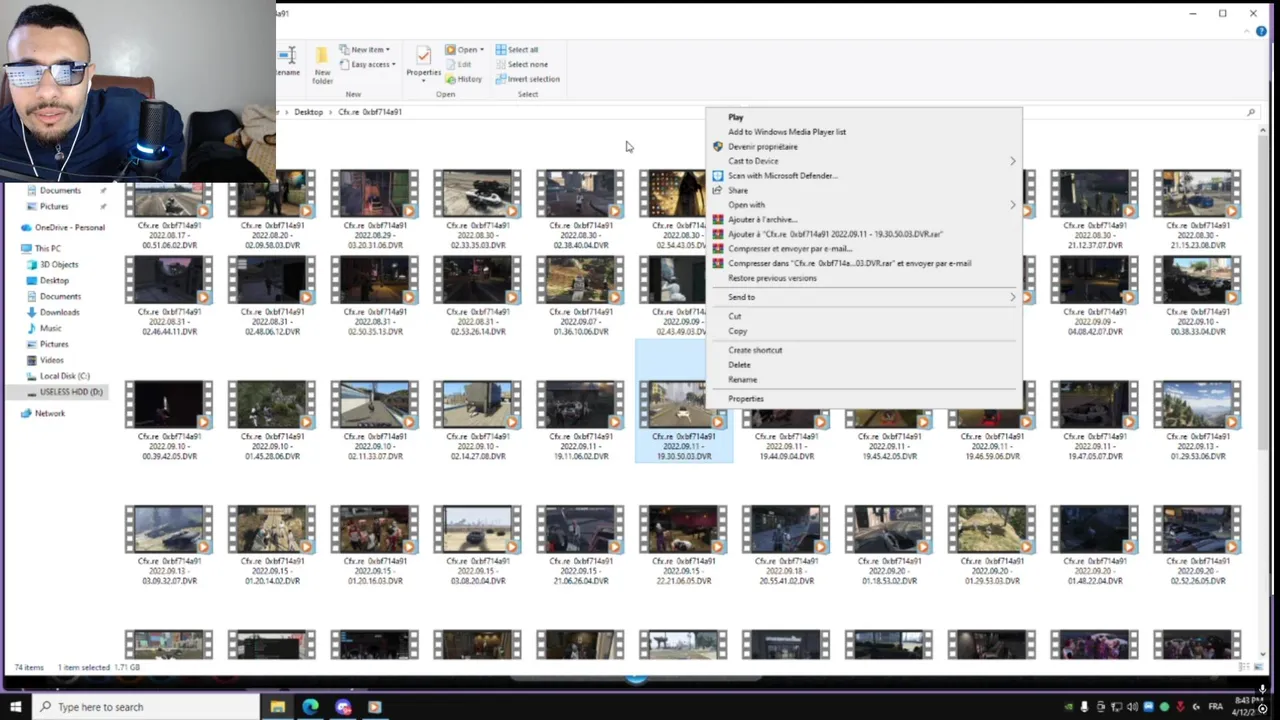Open the ribbon Properties checkmark button
Image resolution: width=1280 pixels, height=720 pixels.
423,61
